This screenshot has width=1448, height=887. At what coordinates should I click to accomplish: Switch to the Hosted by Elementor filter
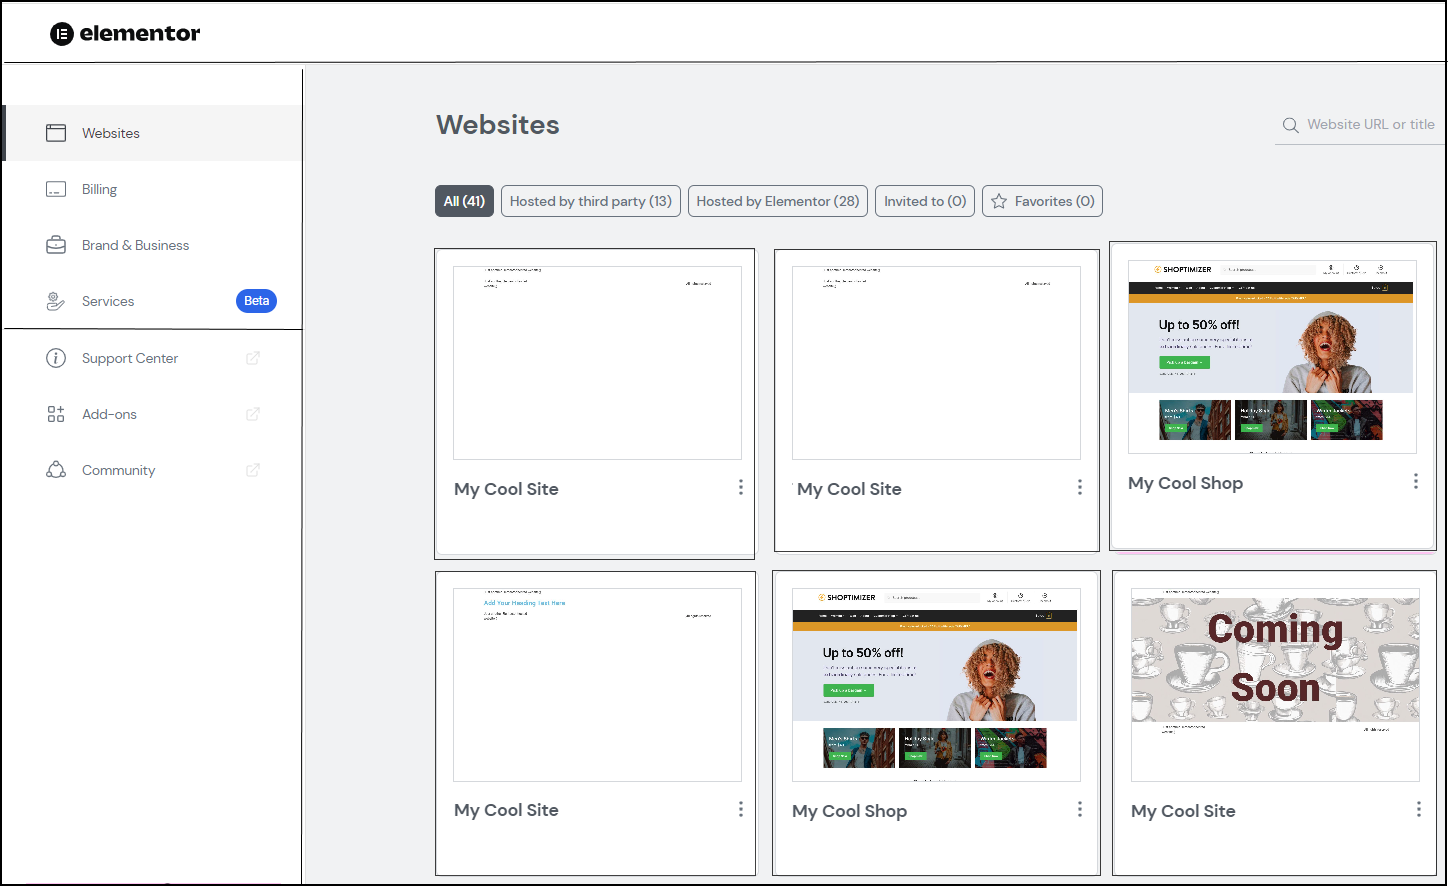point(777,200)
